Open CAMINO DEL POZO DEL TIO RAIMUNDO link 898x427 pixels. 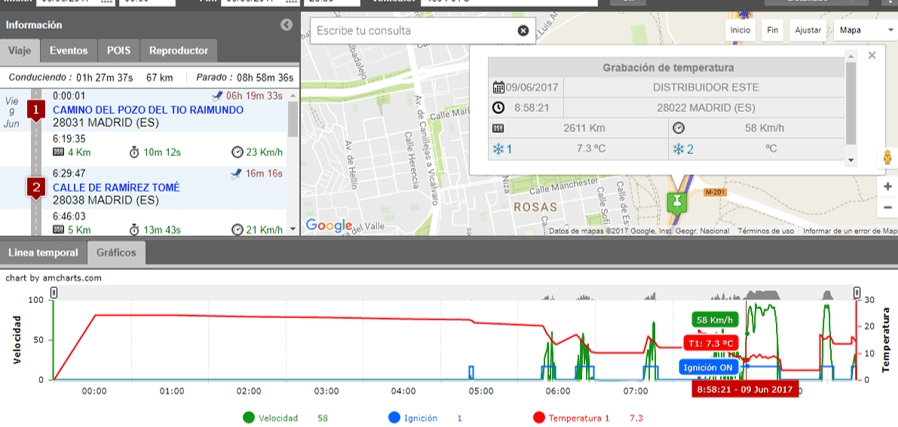coord(147,110)
